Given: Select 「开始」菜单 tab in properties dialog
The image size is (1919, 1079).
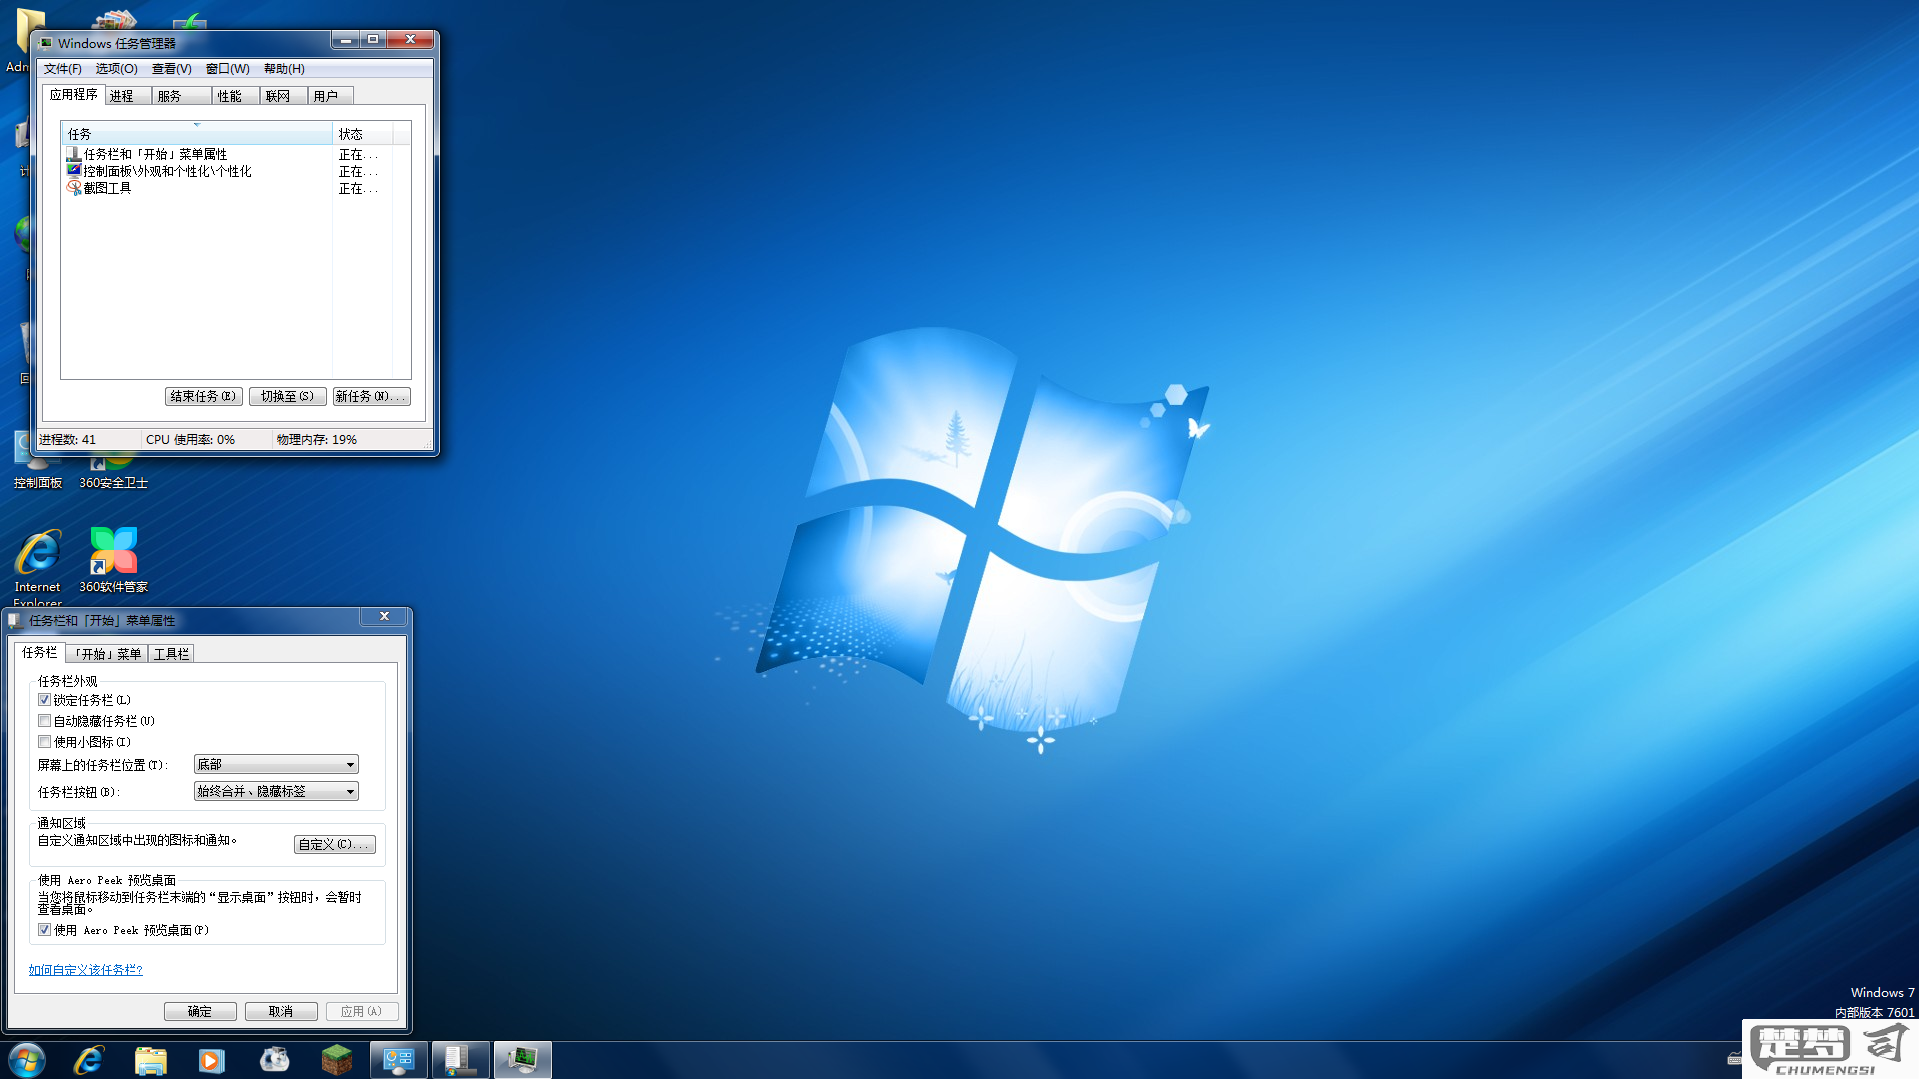Looking at the screenshot, I should pos(107,654).
